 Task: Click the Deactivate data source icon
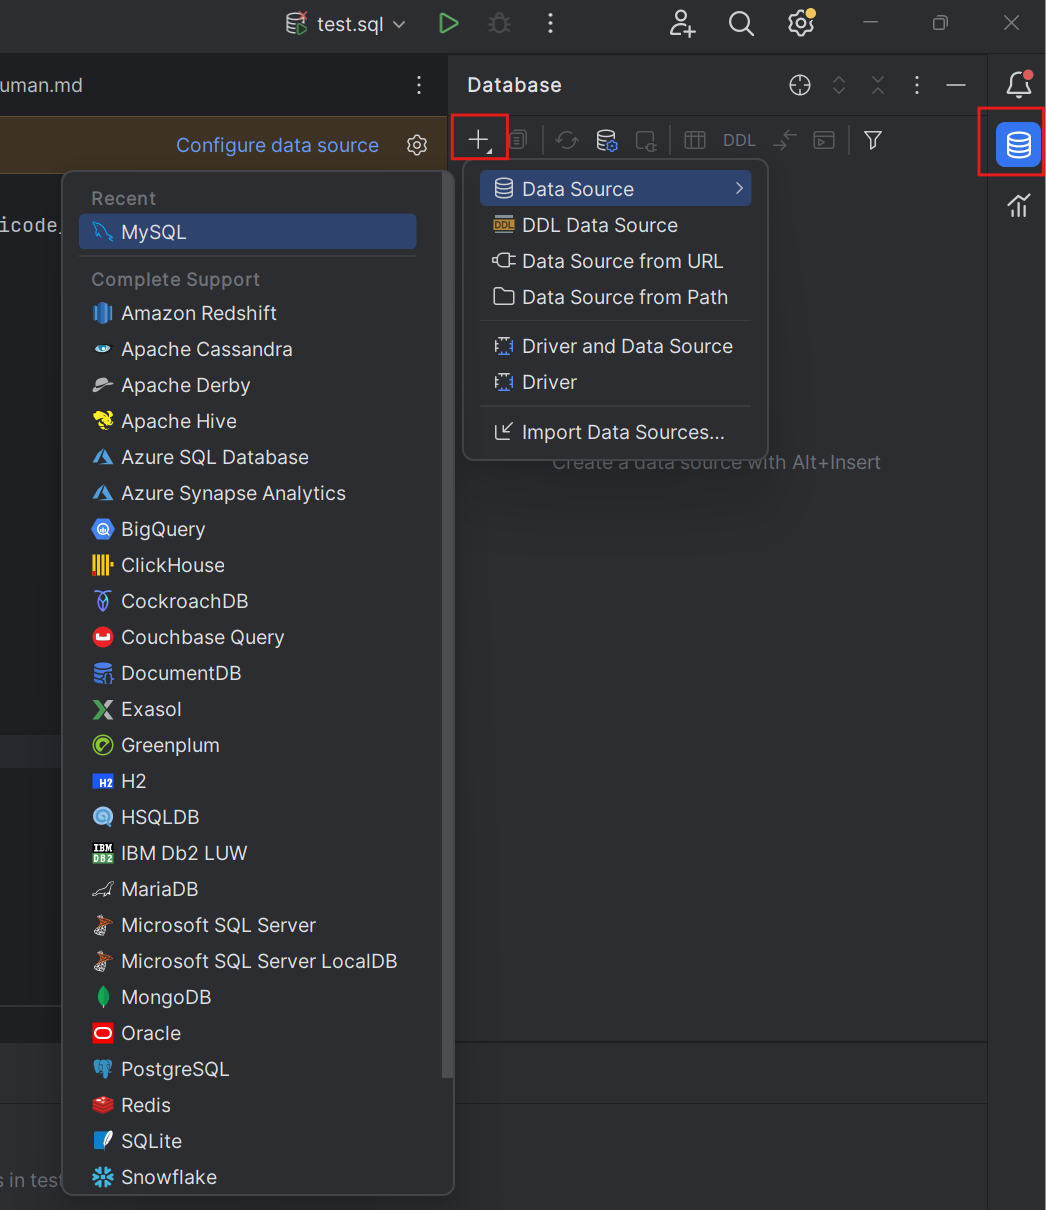point(646,140)
